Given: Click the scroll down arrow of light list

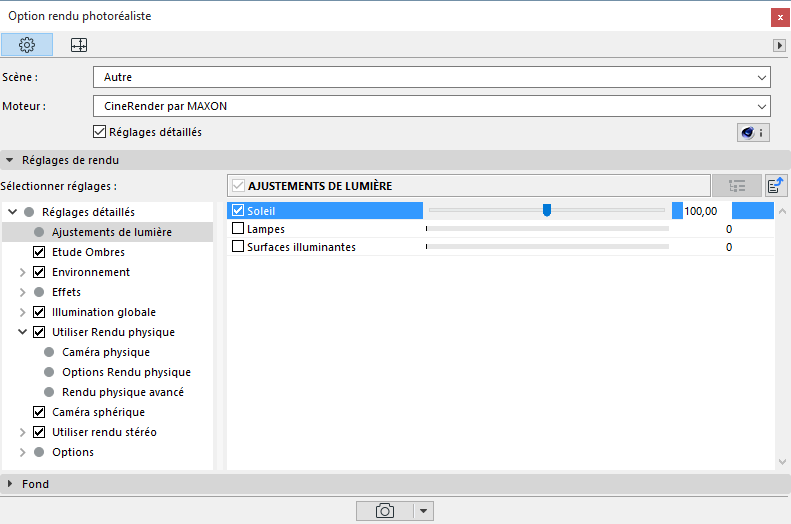Looking at the screenshot, I should tap(782, 461).
